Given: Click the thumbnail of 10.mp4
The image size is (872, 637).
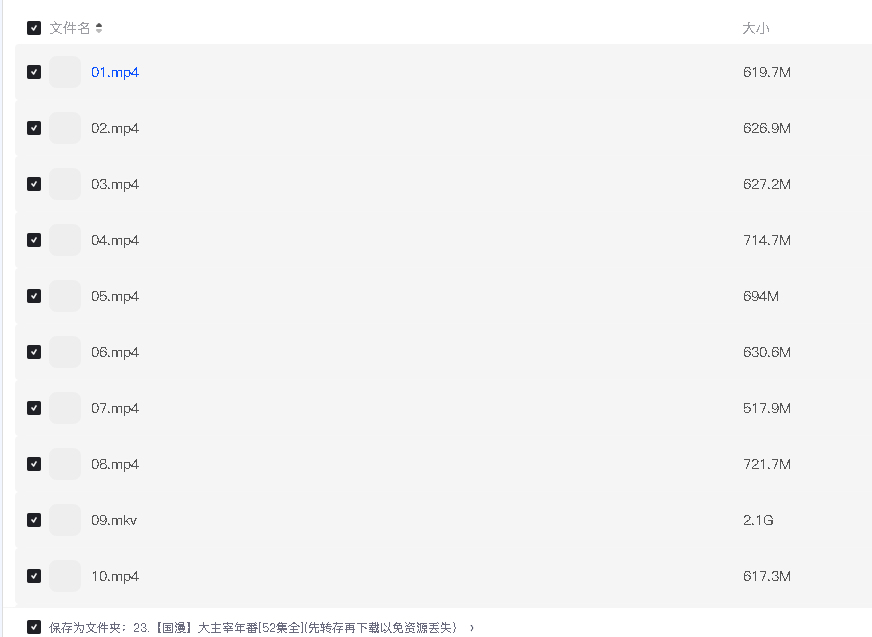Looking at the screenshot, I should pyautogui.click(x=65, y=576).
